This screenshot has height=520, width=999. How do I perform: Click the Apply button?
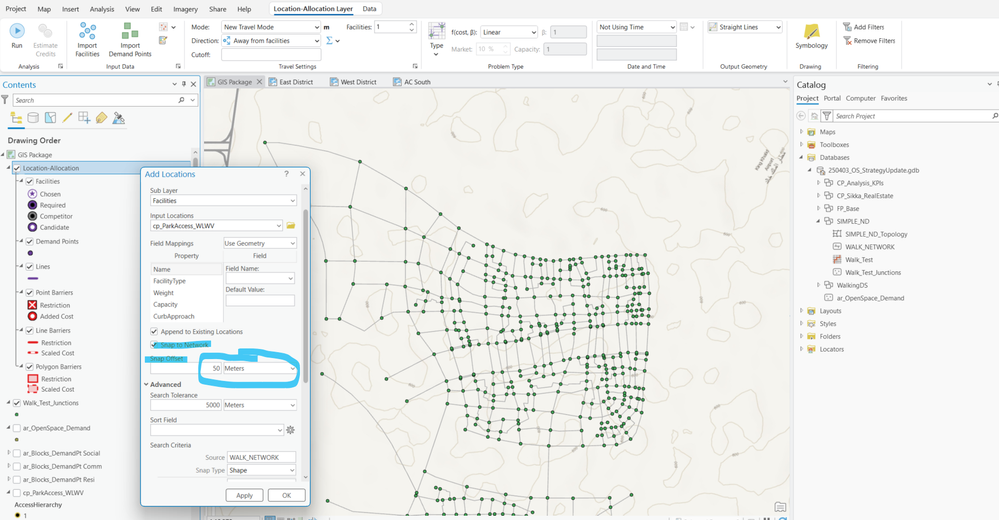click(244, 495)
